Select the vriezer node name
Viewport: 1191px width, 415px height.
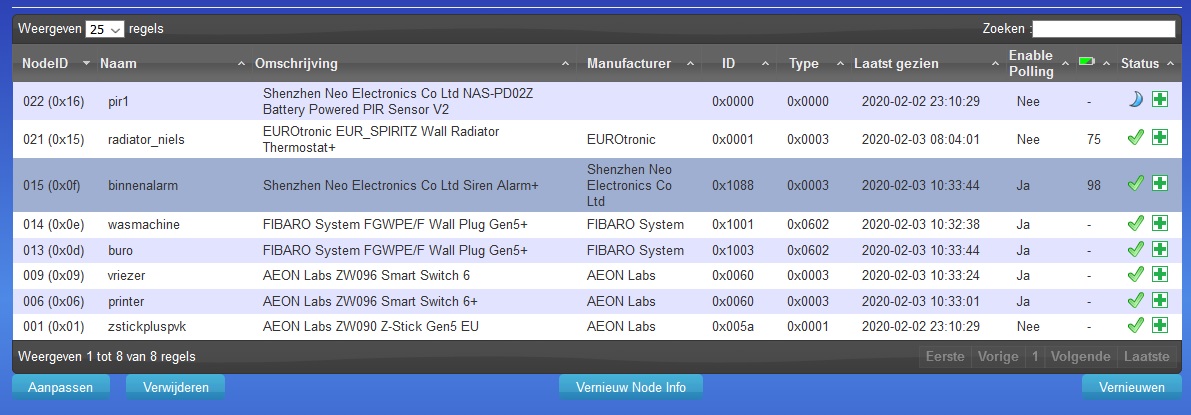(126, 275)
